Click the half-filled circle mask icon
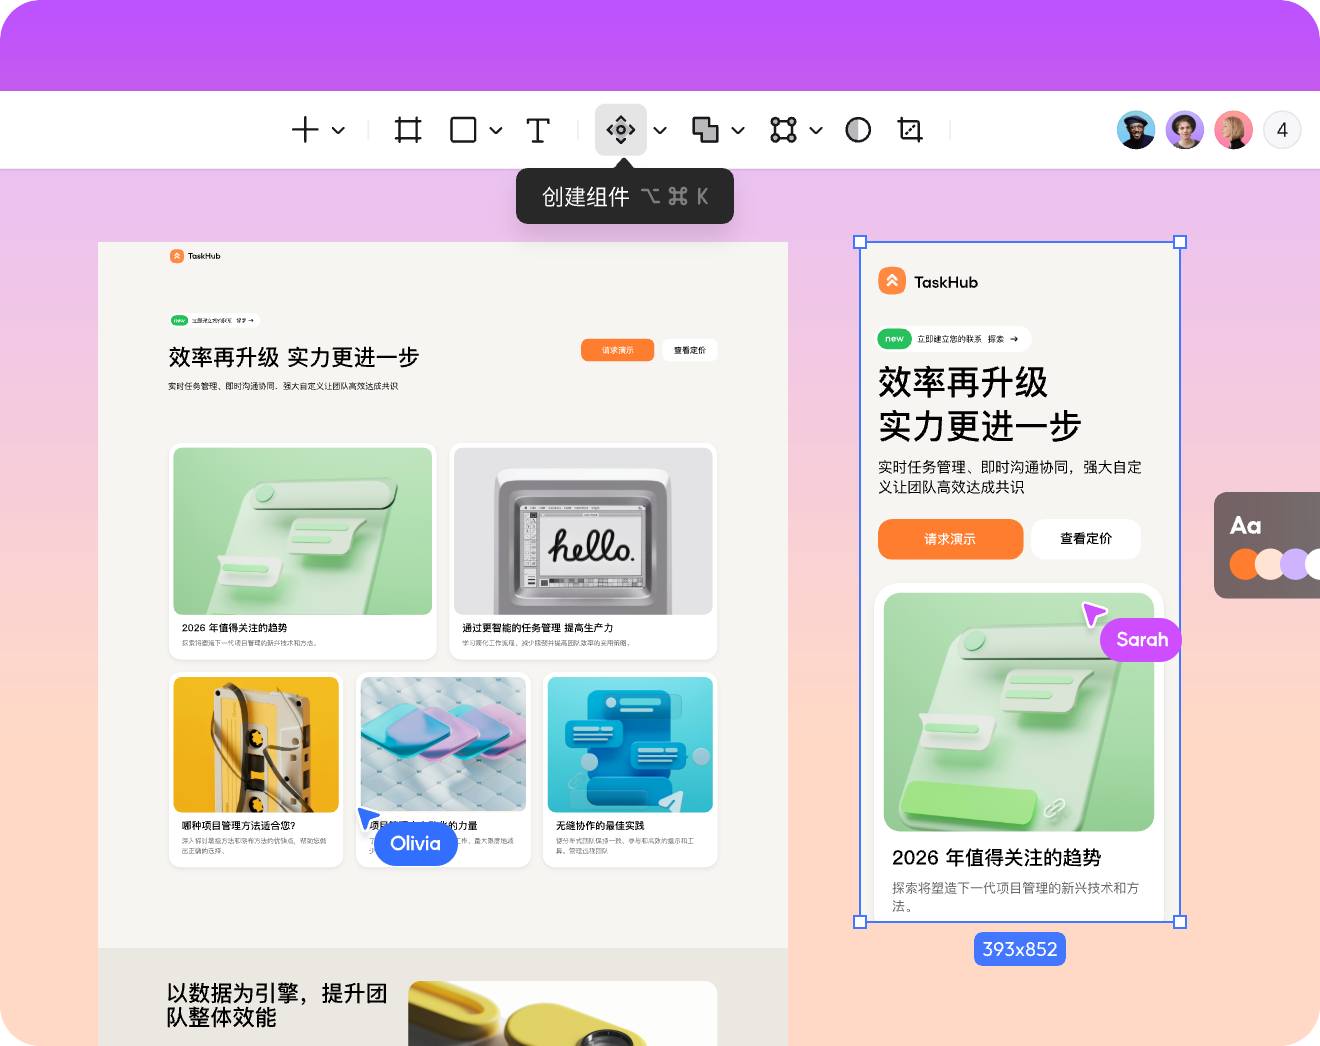Image resolution: width=1320 pixels, height=1046 pixels. click(858, 130)
